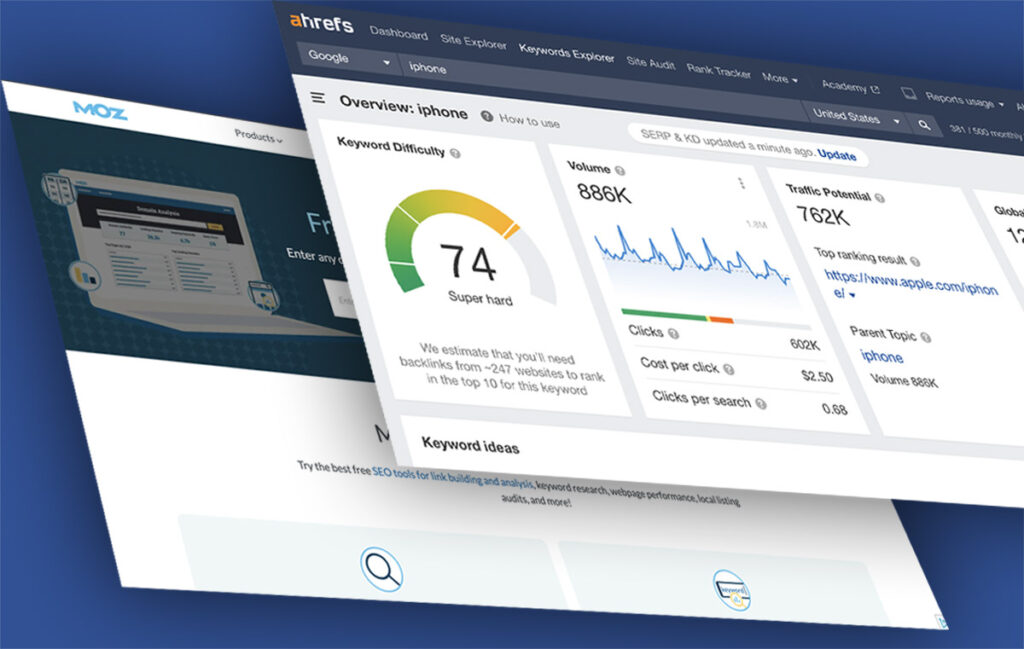The width and height of the screenshot is (1024, 649).
Task: Click the monitor icon near Reports usage
Action: click(x=908, y=90)
